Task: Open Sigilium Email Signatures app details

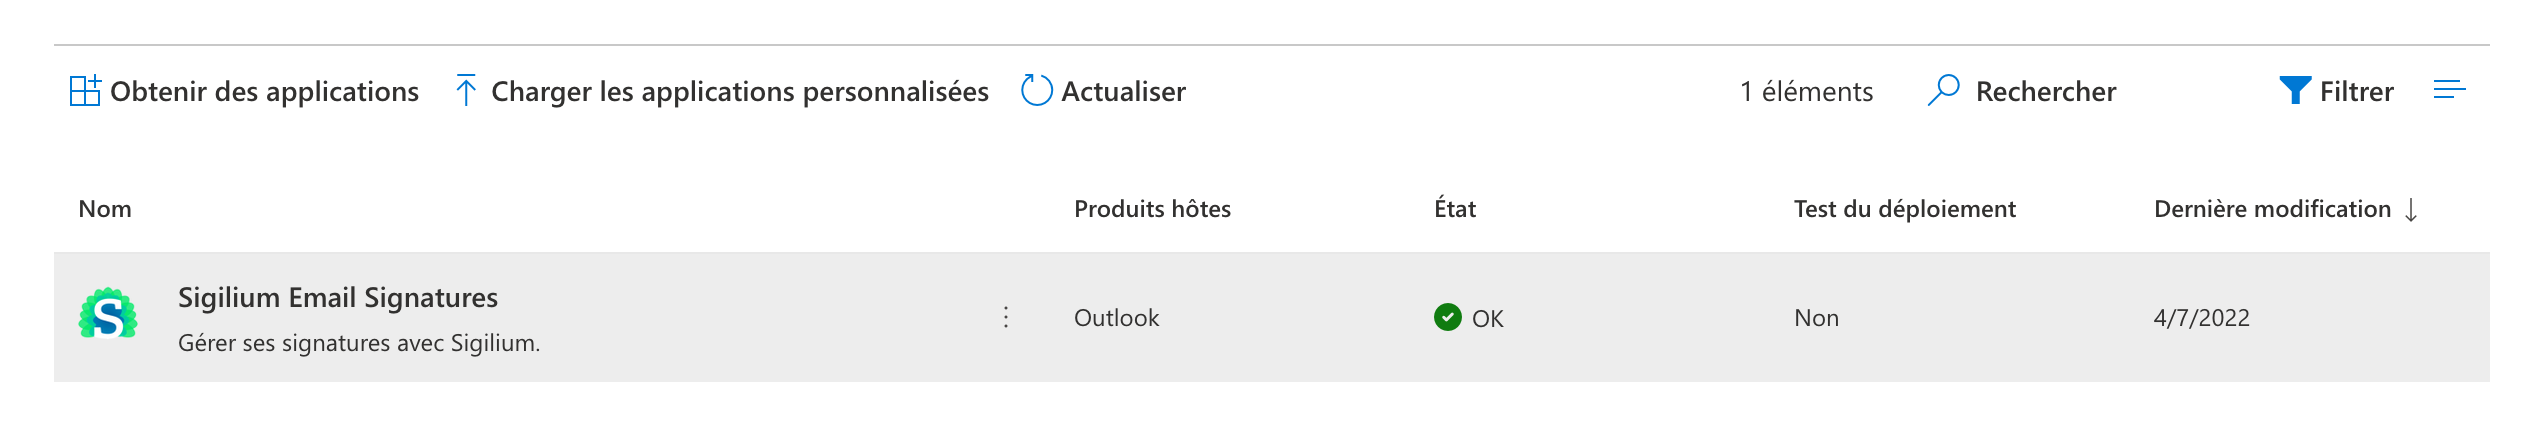Action: pos(338,298)
